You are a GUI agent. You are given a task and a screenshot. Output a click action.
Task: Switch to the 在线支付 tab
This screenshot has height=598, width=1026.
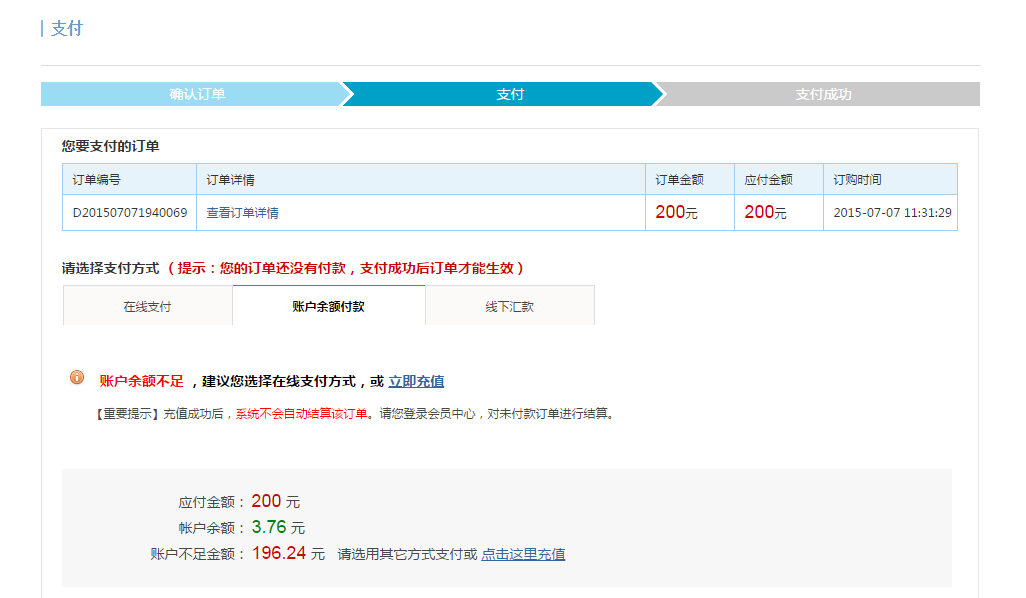147,306
